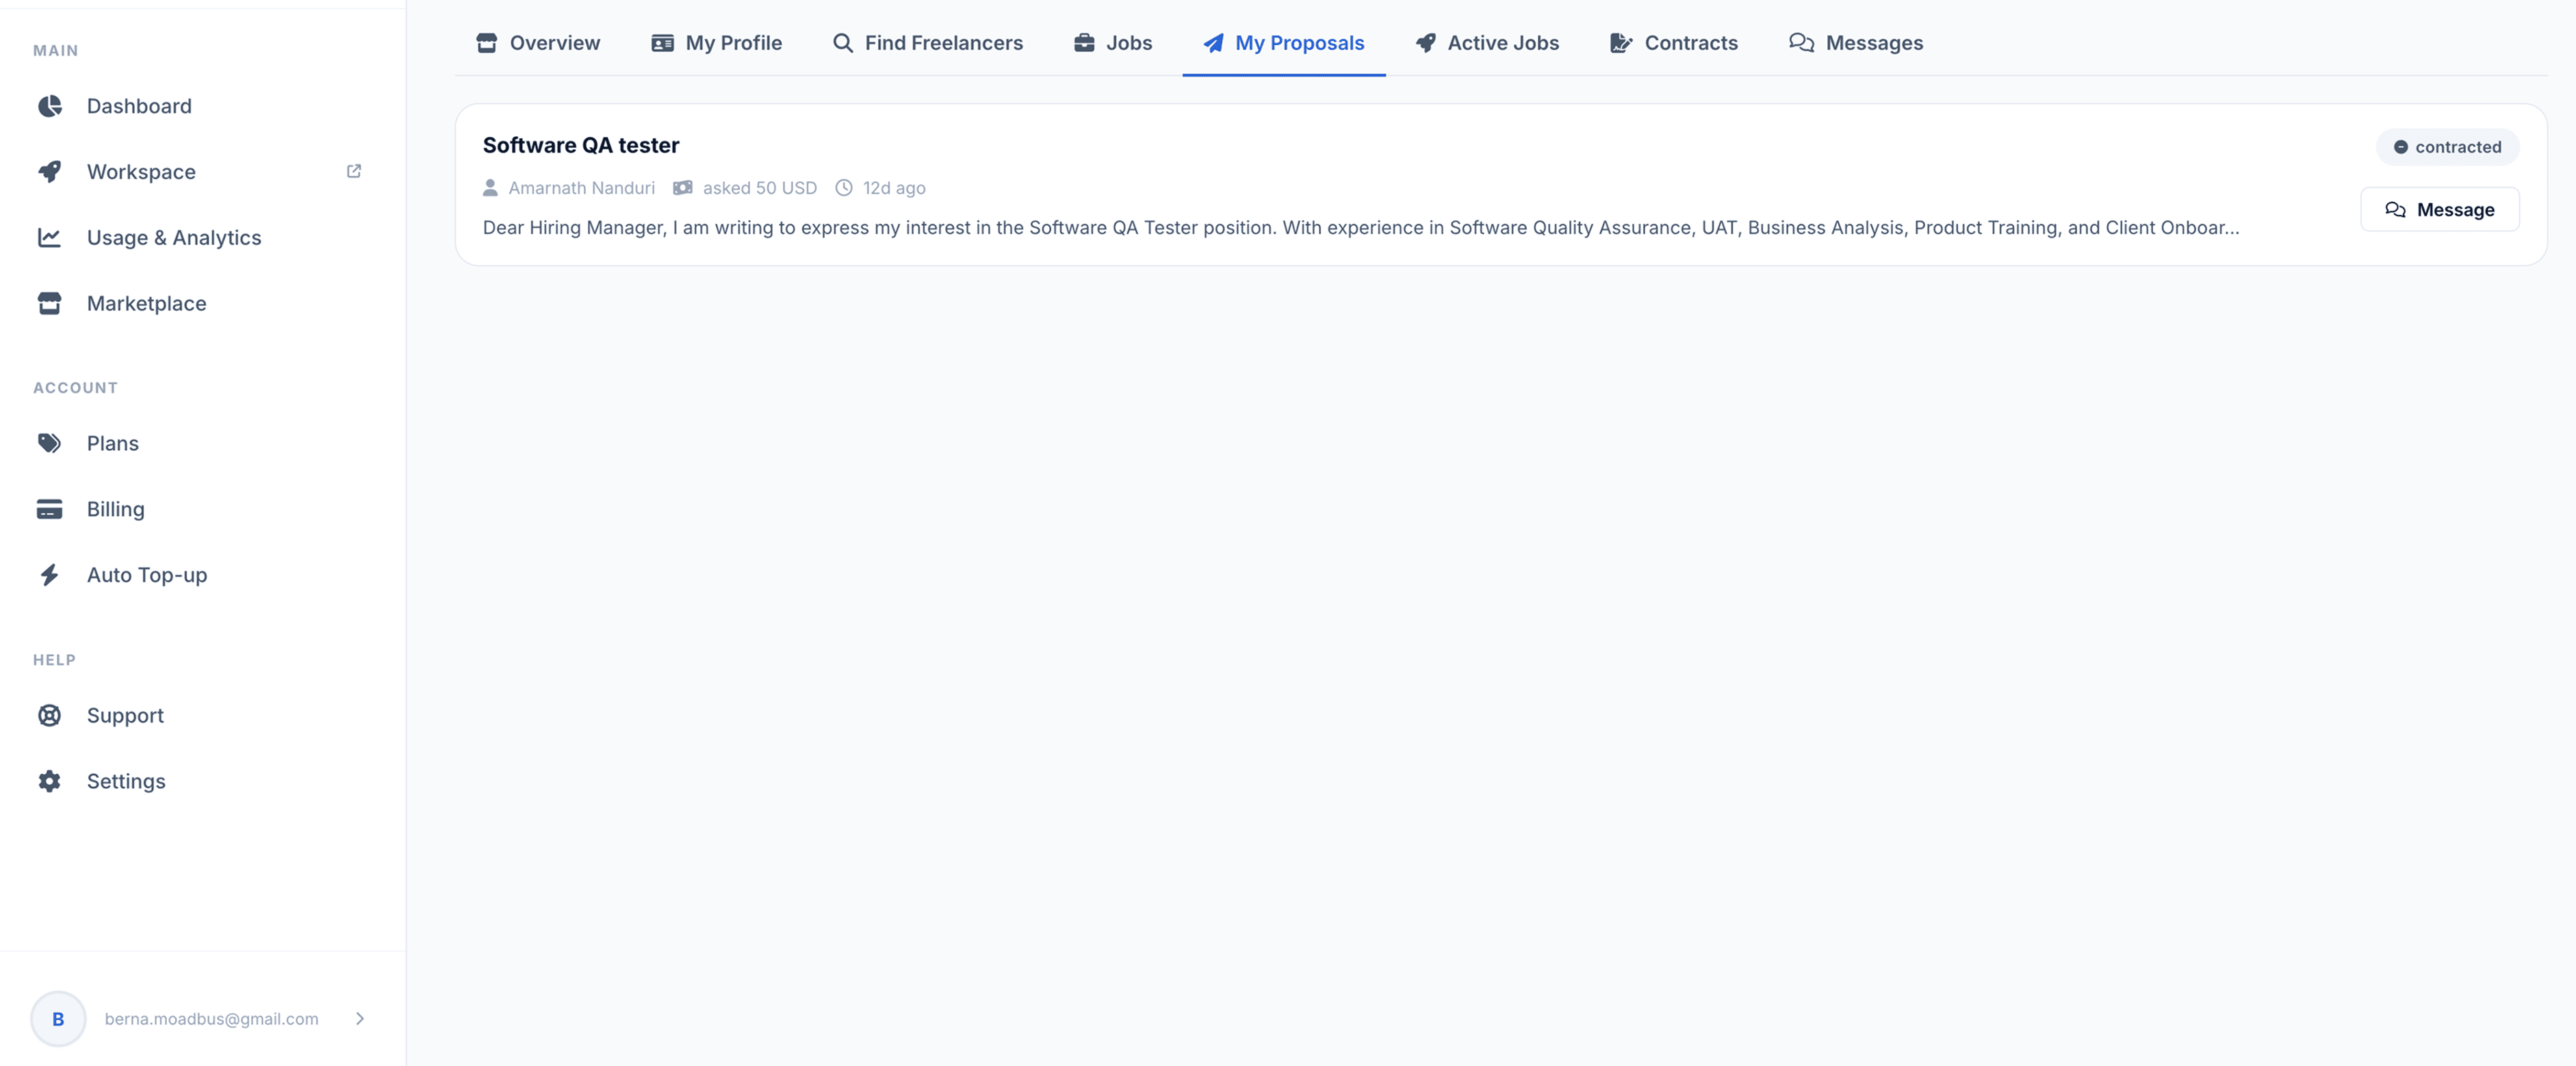Click the Usage & Analytics chart icon
This screenshot has width=2576, height=1066.
50,238
